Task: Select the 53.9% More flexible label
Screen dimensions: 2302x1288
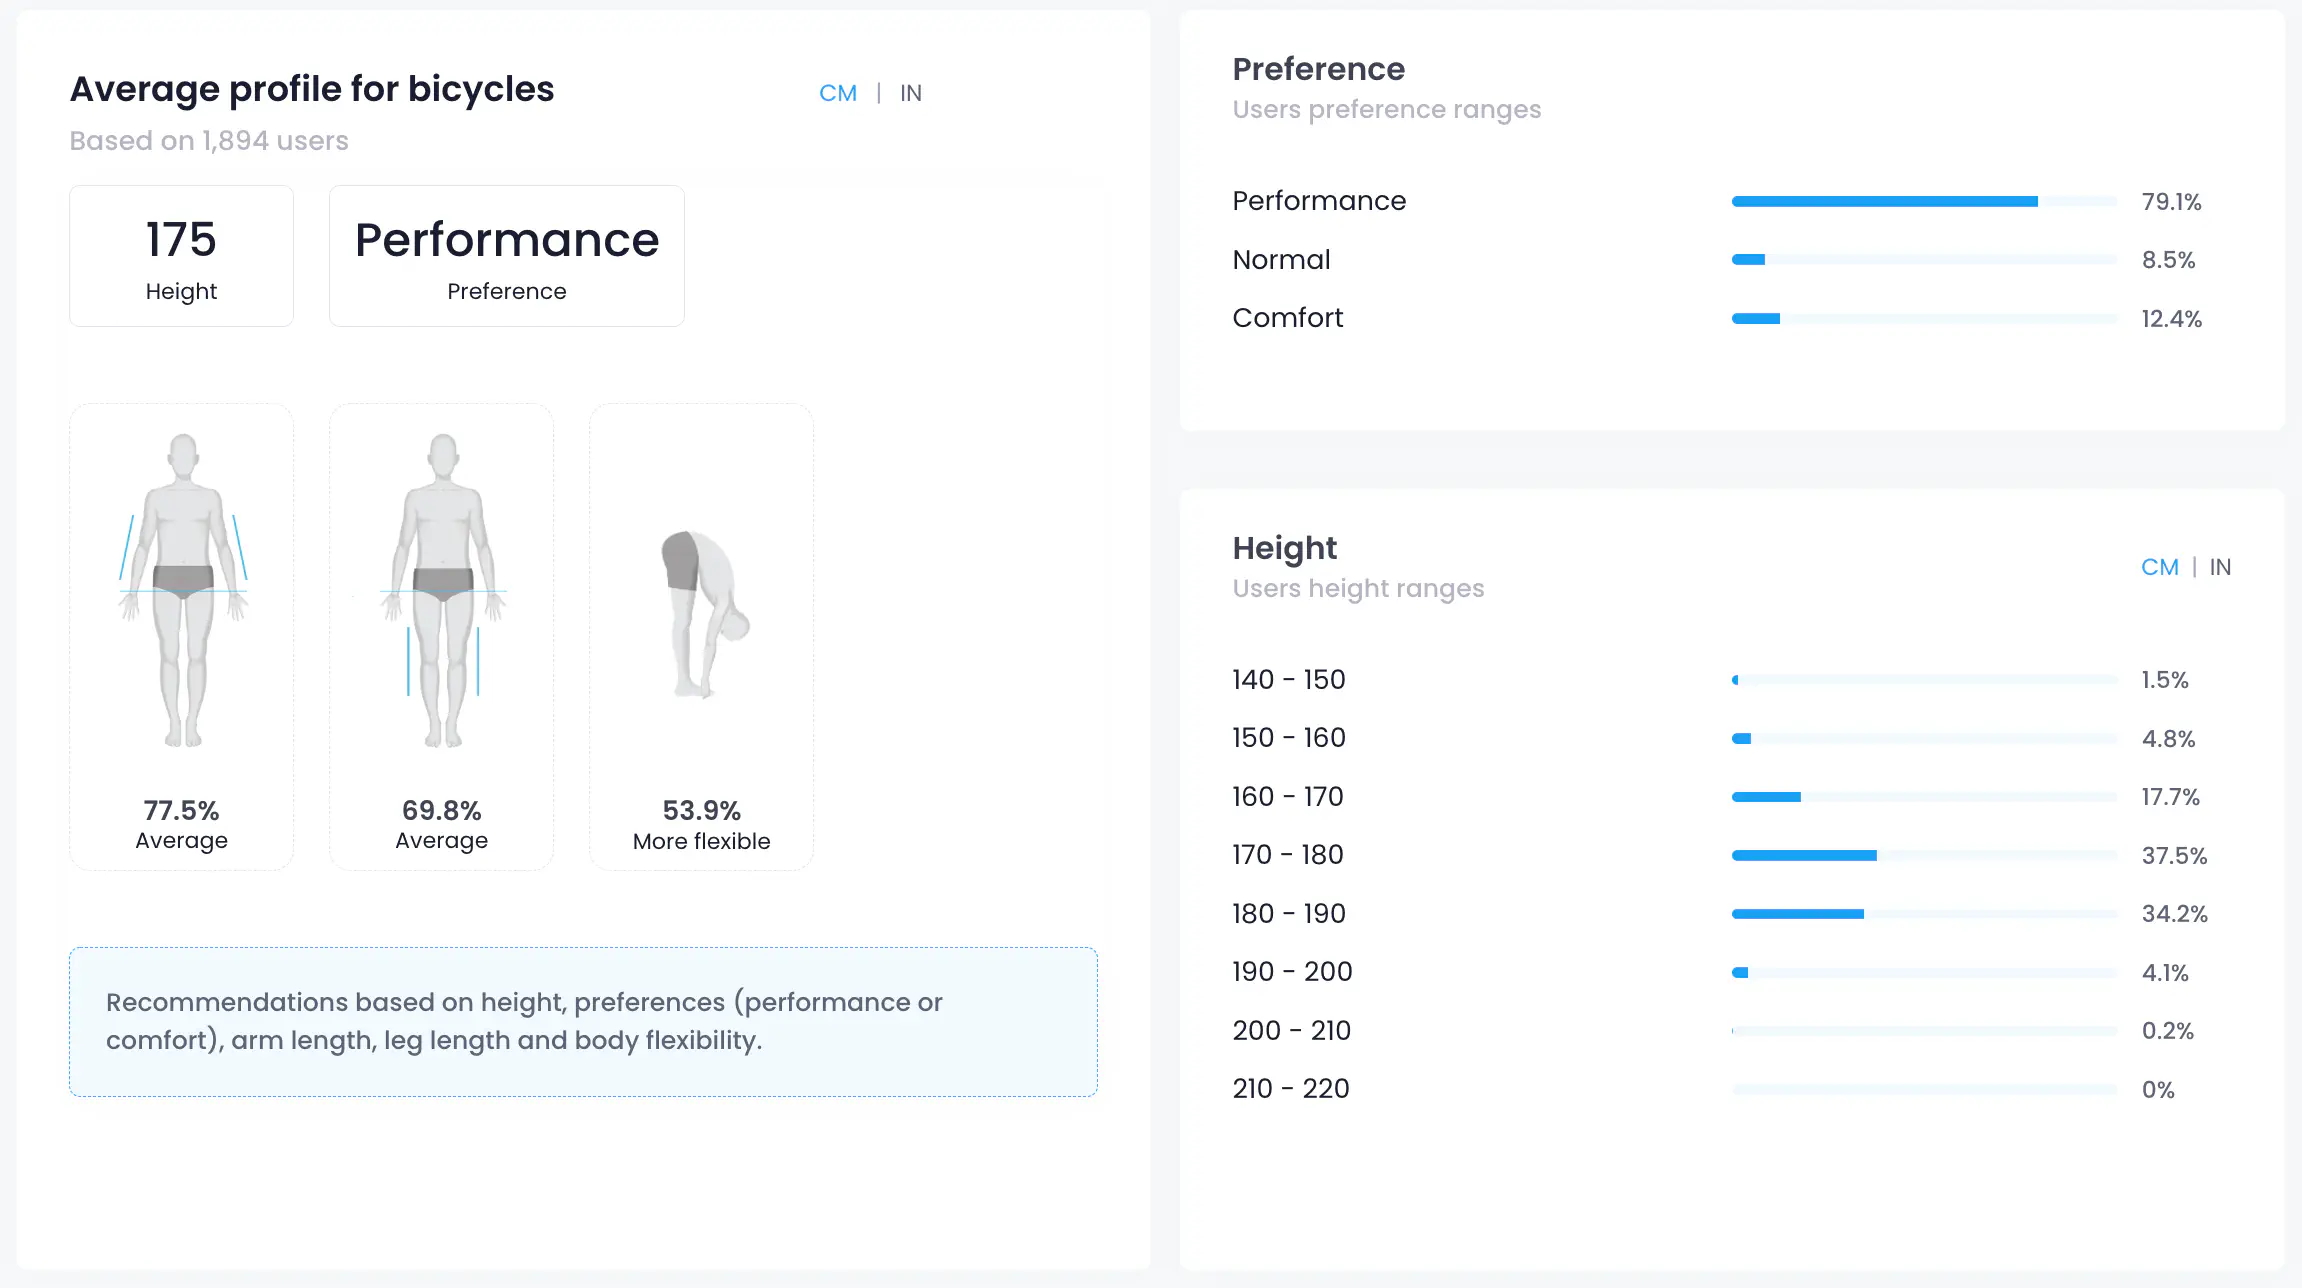Action: 702,825
